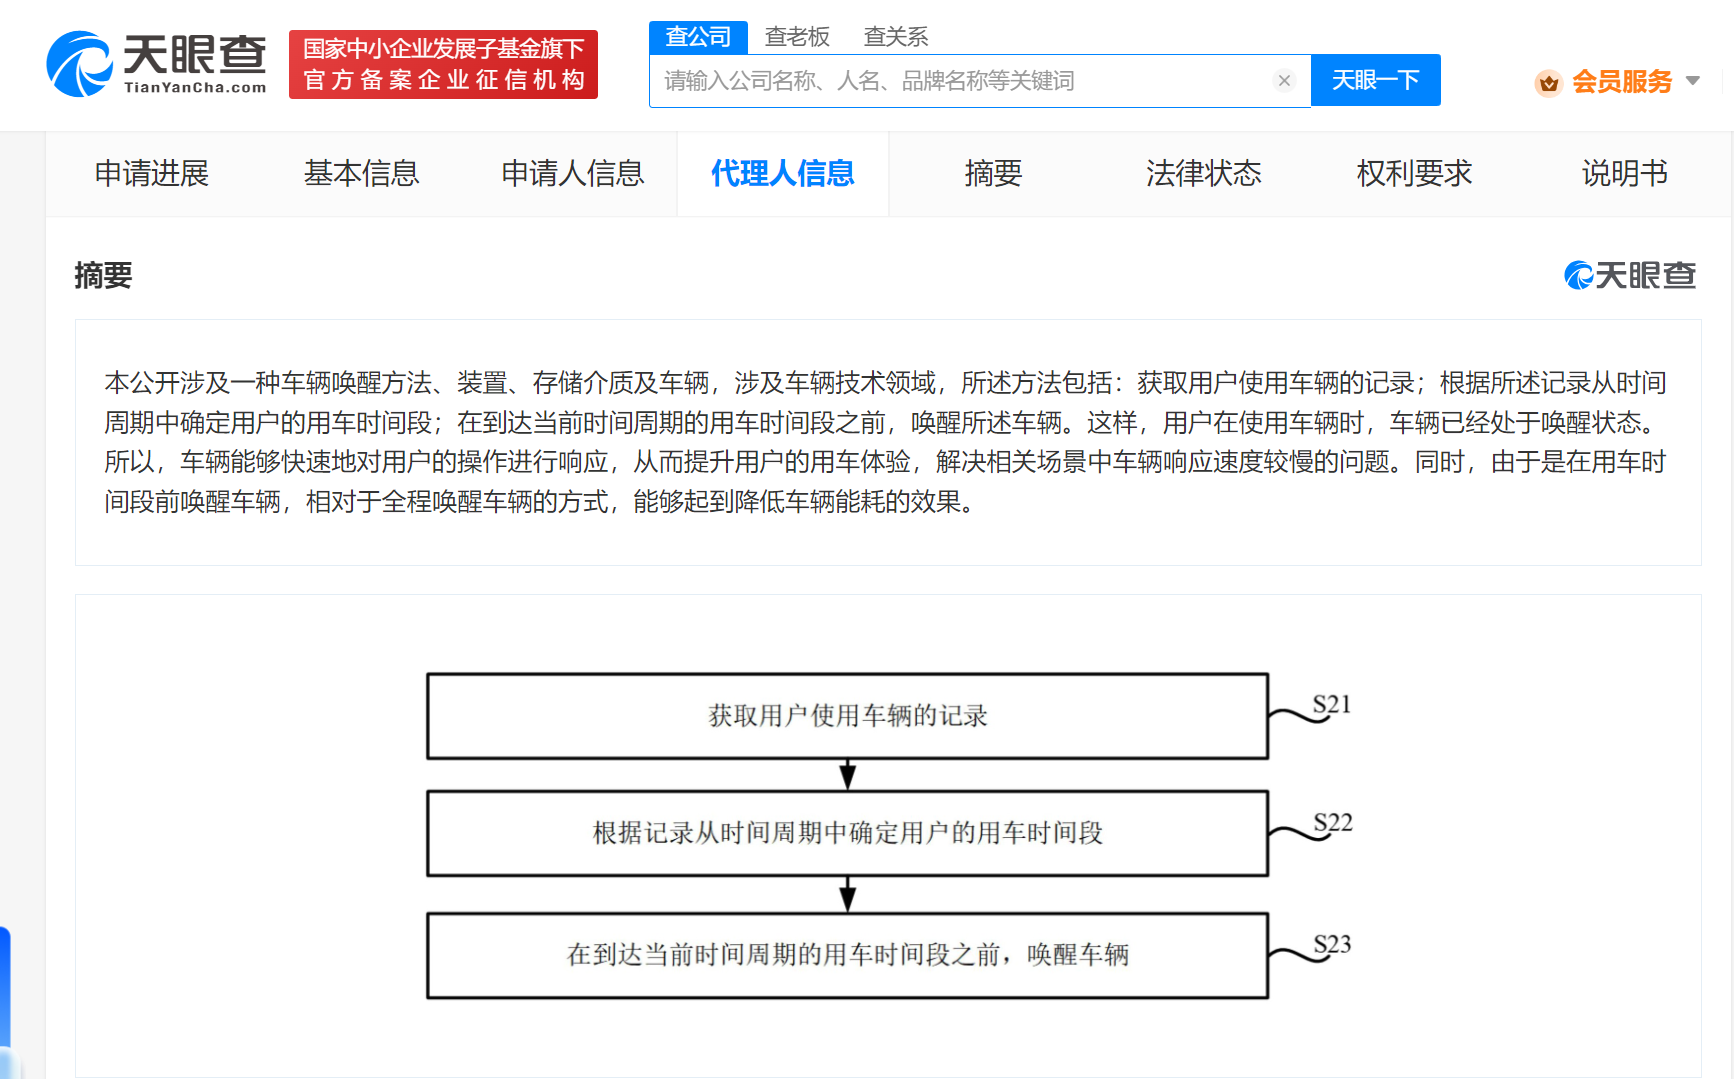Switch to the 查老板 search tab
Image resolution: width=1734 pixels, height=1079 pixels.
(x=797, y=37)
